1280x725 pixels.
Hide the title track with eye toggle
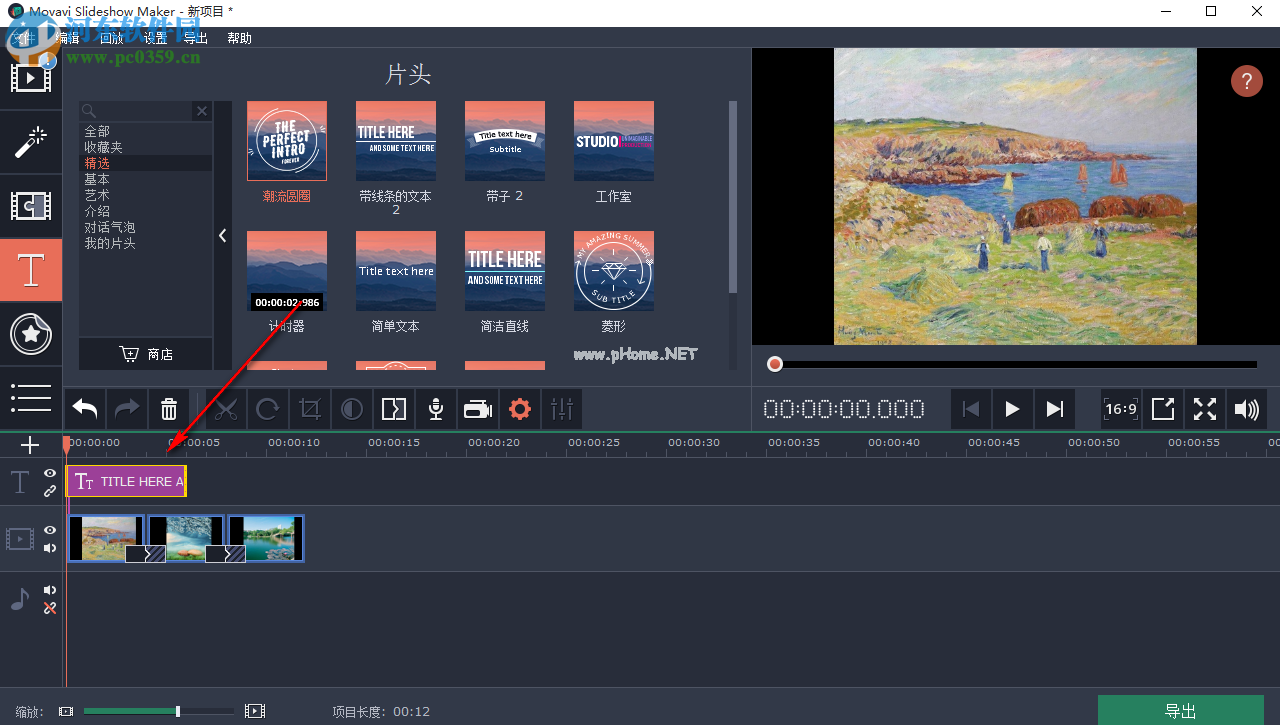tap(49, 473)
